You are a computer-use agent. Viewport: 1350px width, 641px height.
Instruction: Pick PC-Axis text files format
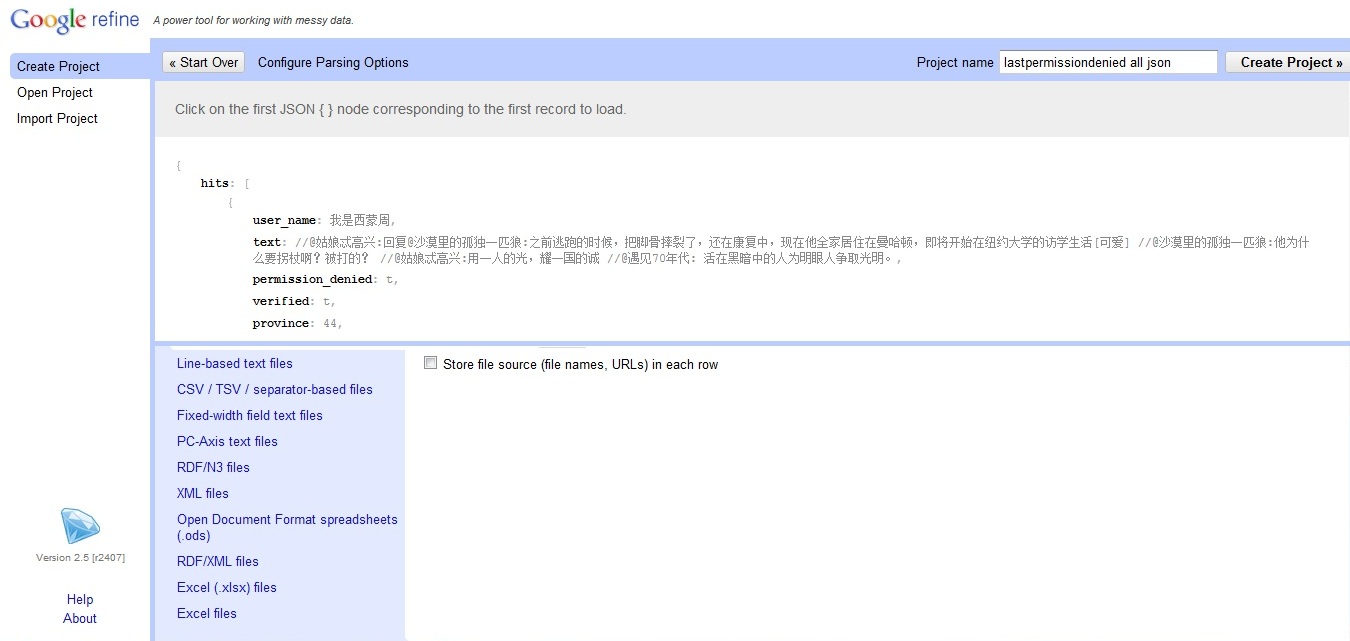click(x=227, y=441)
